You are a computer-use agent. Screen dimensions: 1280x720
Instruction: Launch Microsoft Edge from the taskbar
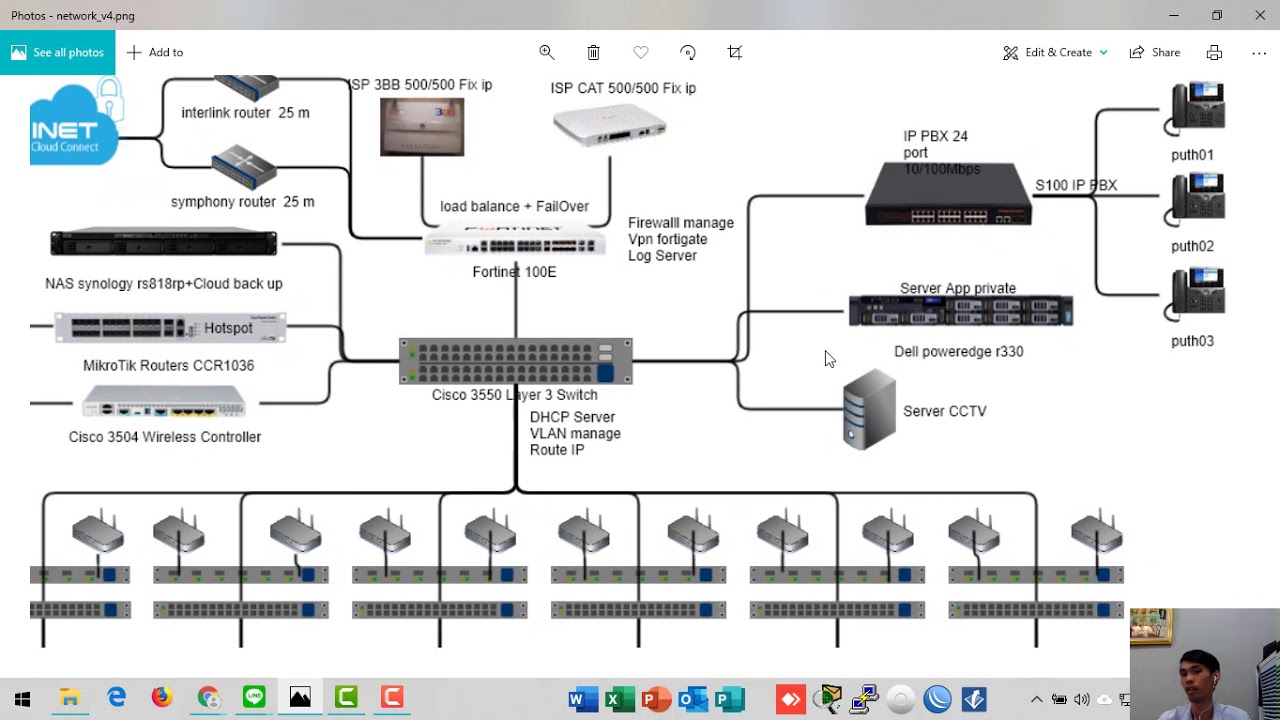click(117, 698)
